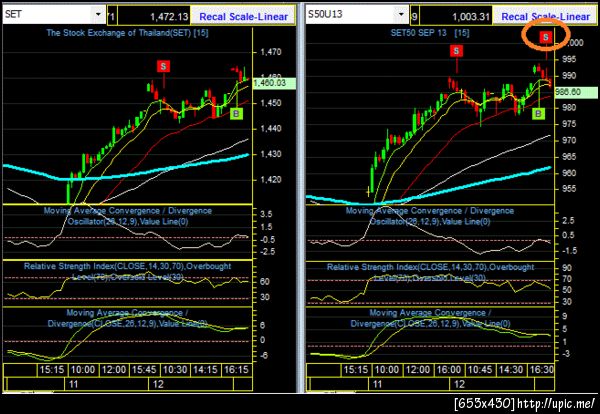
Task: Click the green B buy marker on S50U13 chart
Action: pyautogui.click(x=538, y=113)
